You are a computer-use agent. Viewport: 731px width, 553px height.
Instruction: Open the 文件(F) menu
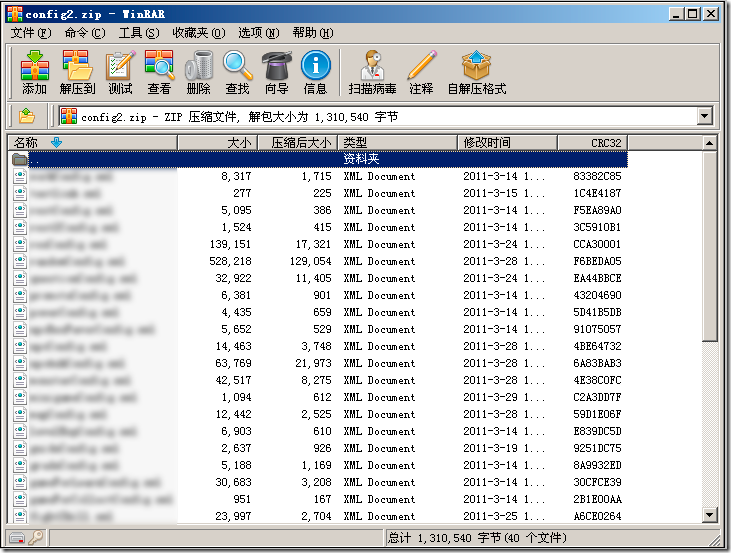coord(31,33)
